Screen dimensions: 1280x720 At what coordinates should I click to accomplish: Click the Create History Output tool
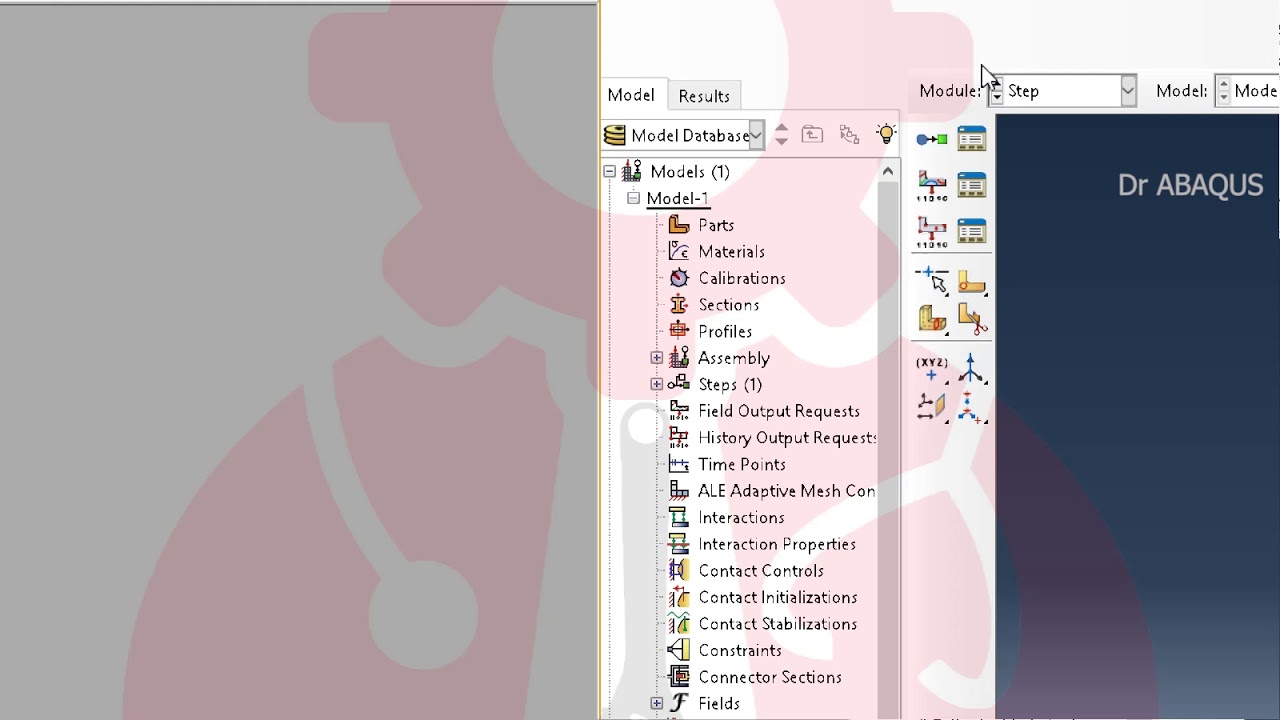pos(932,232)
